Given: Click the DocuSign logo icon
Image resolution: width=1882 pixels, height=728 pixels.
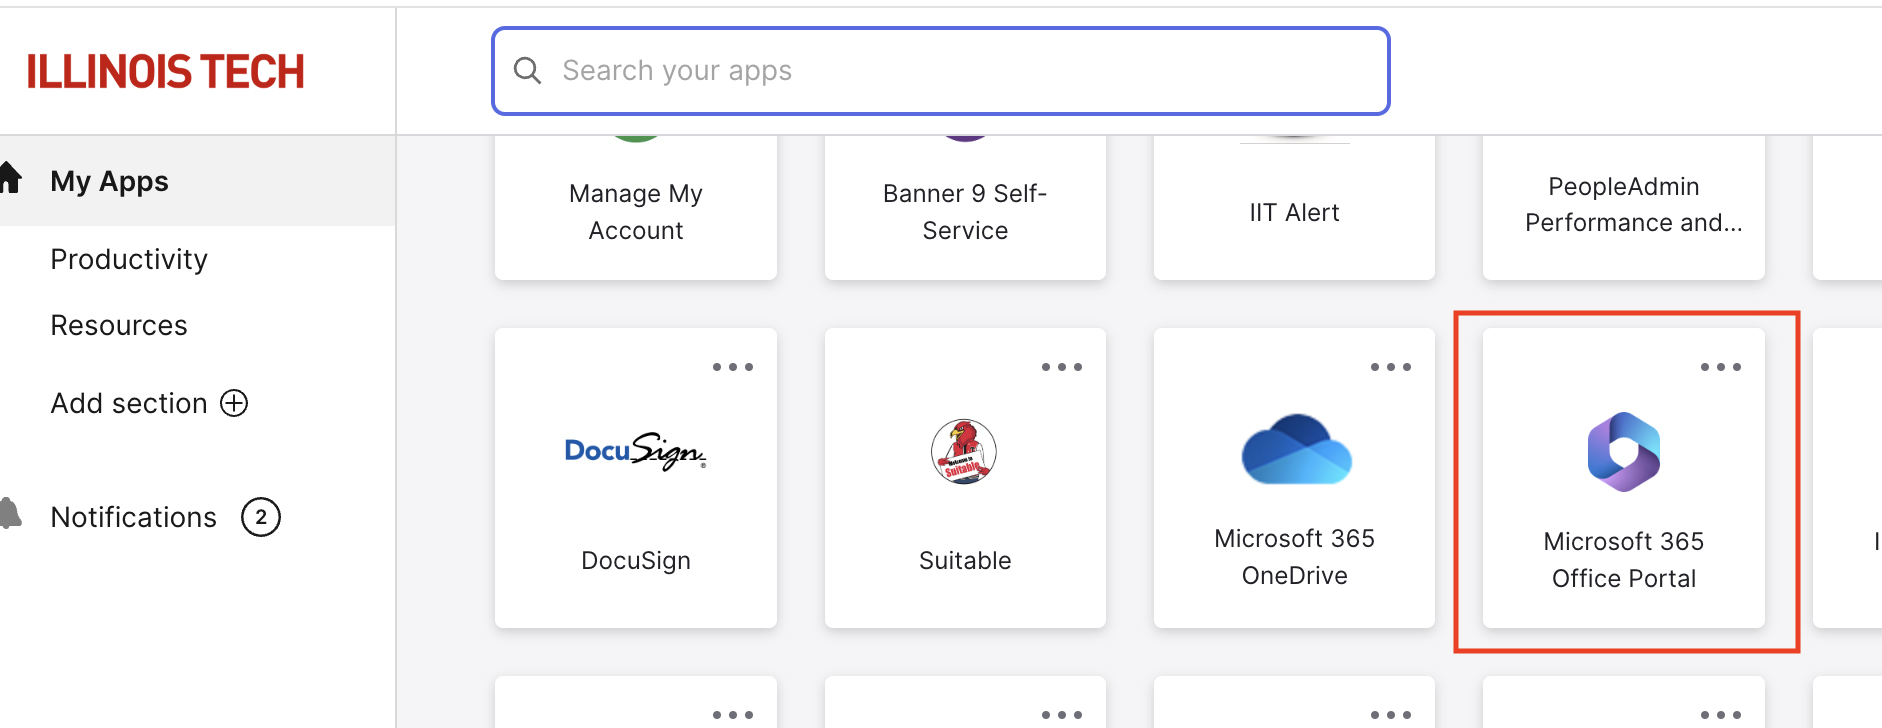Looking at the screenshot, I should pos(636,451).
